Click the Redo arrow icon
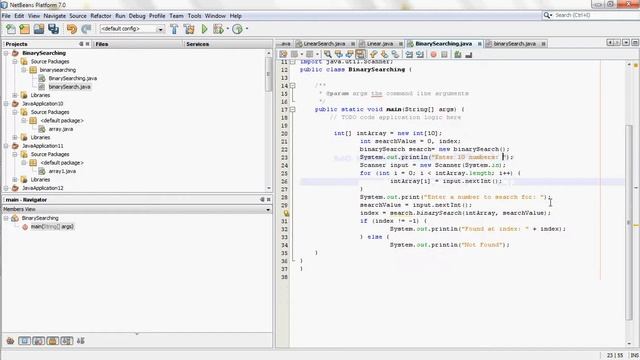This screenshot has width=640, height=360. click(86, 29)
